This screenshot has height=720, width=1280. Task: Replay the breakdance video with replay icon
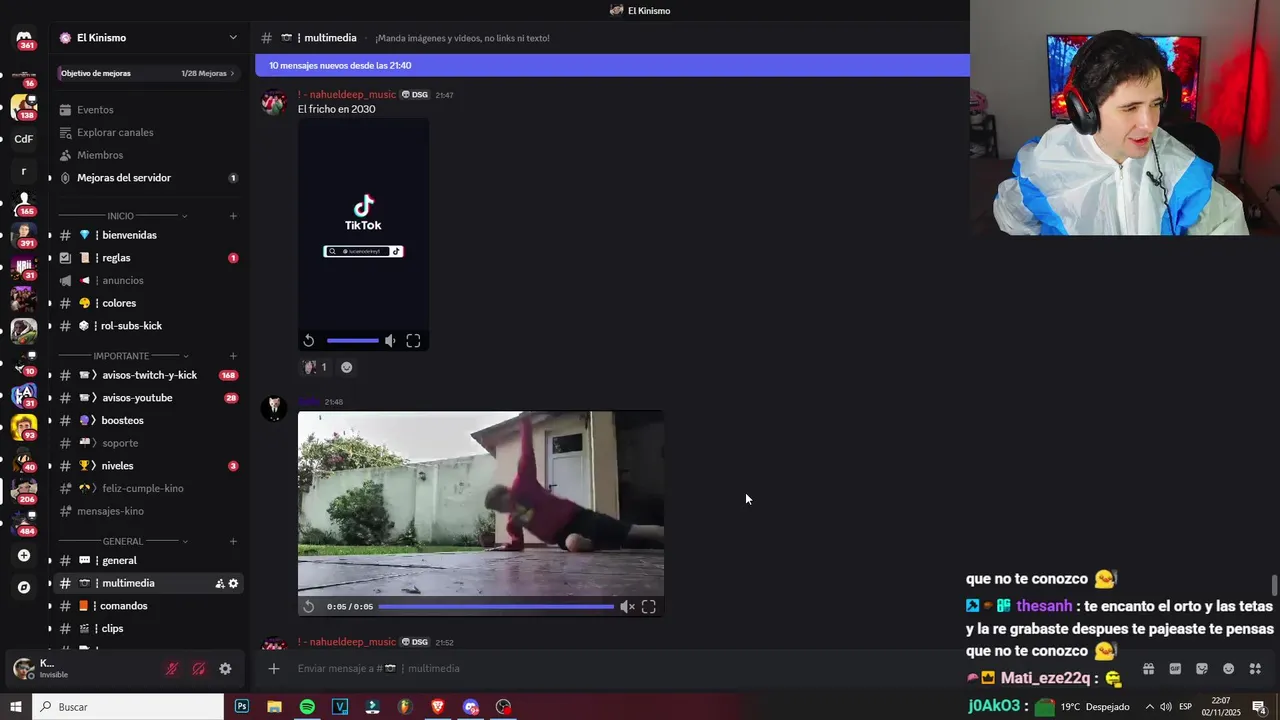pos(309,606)
